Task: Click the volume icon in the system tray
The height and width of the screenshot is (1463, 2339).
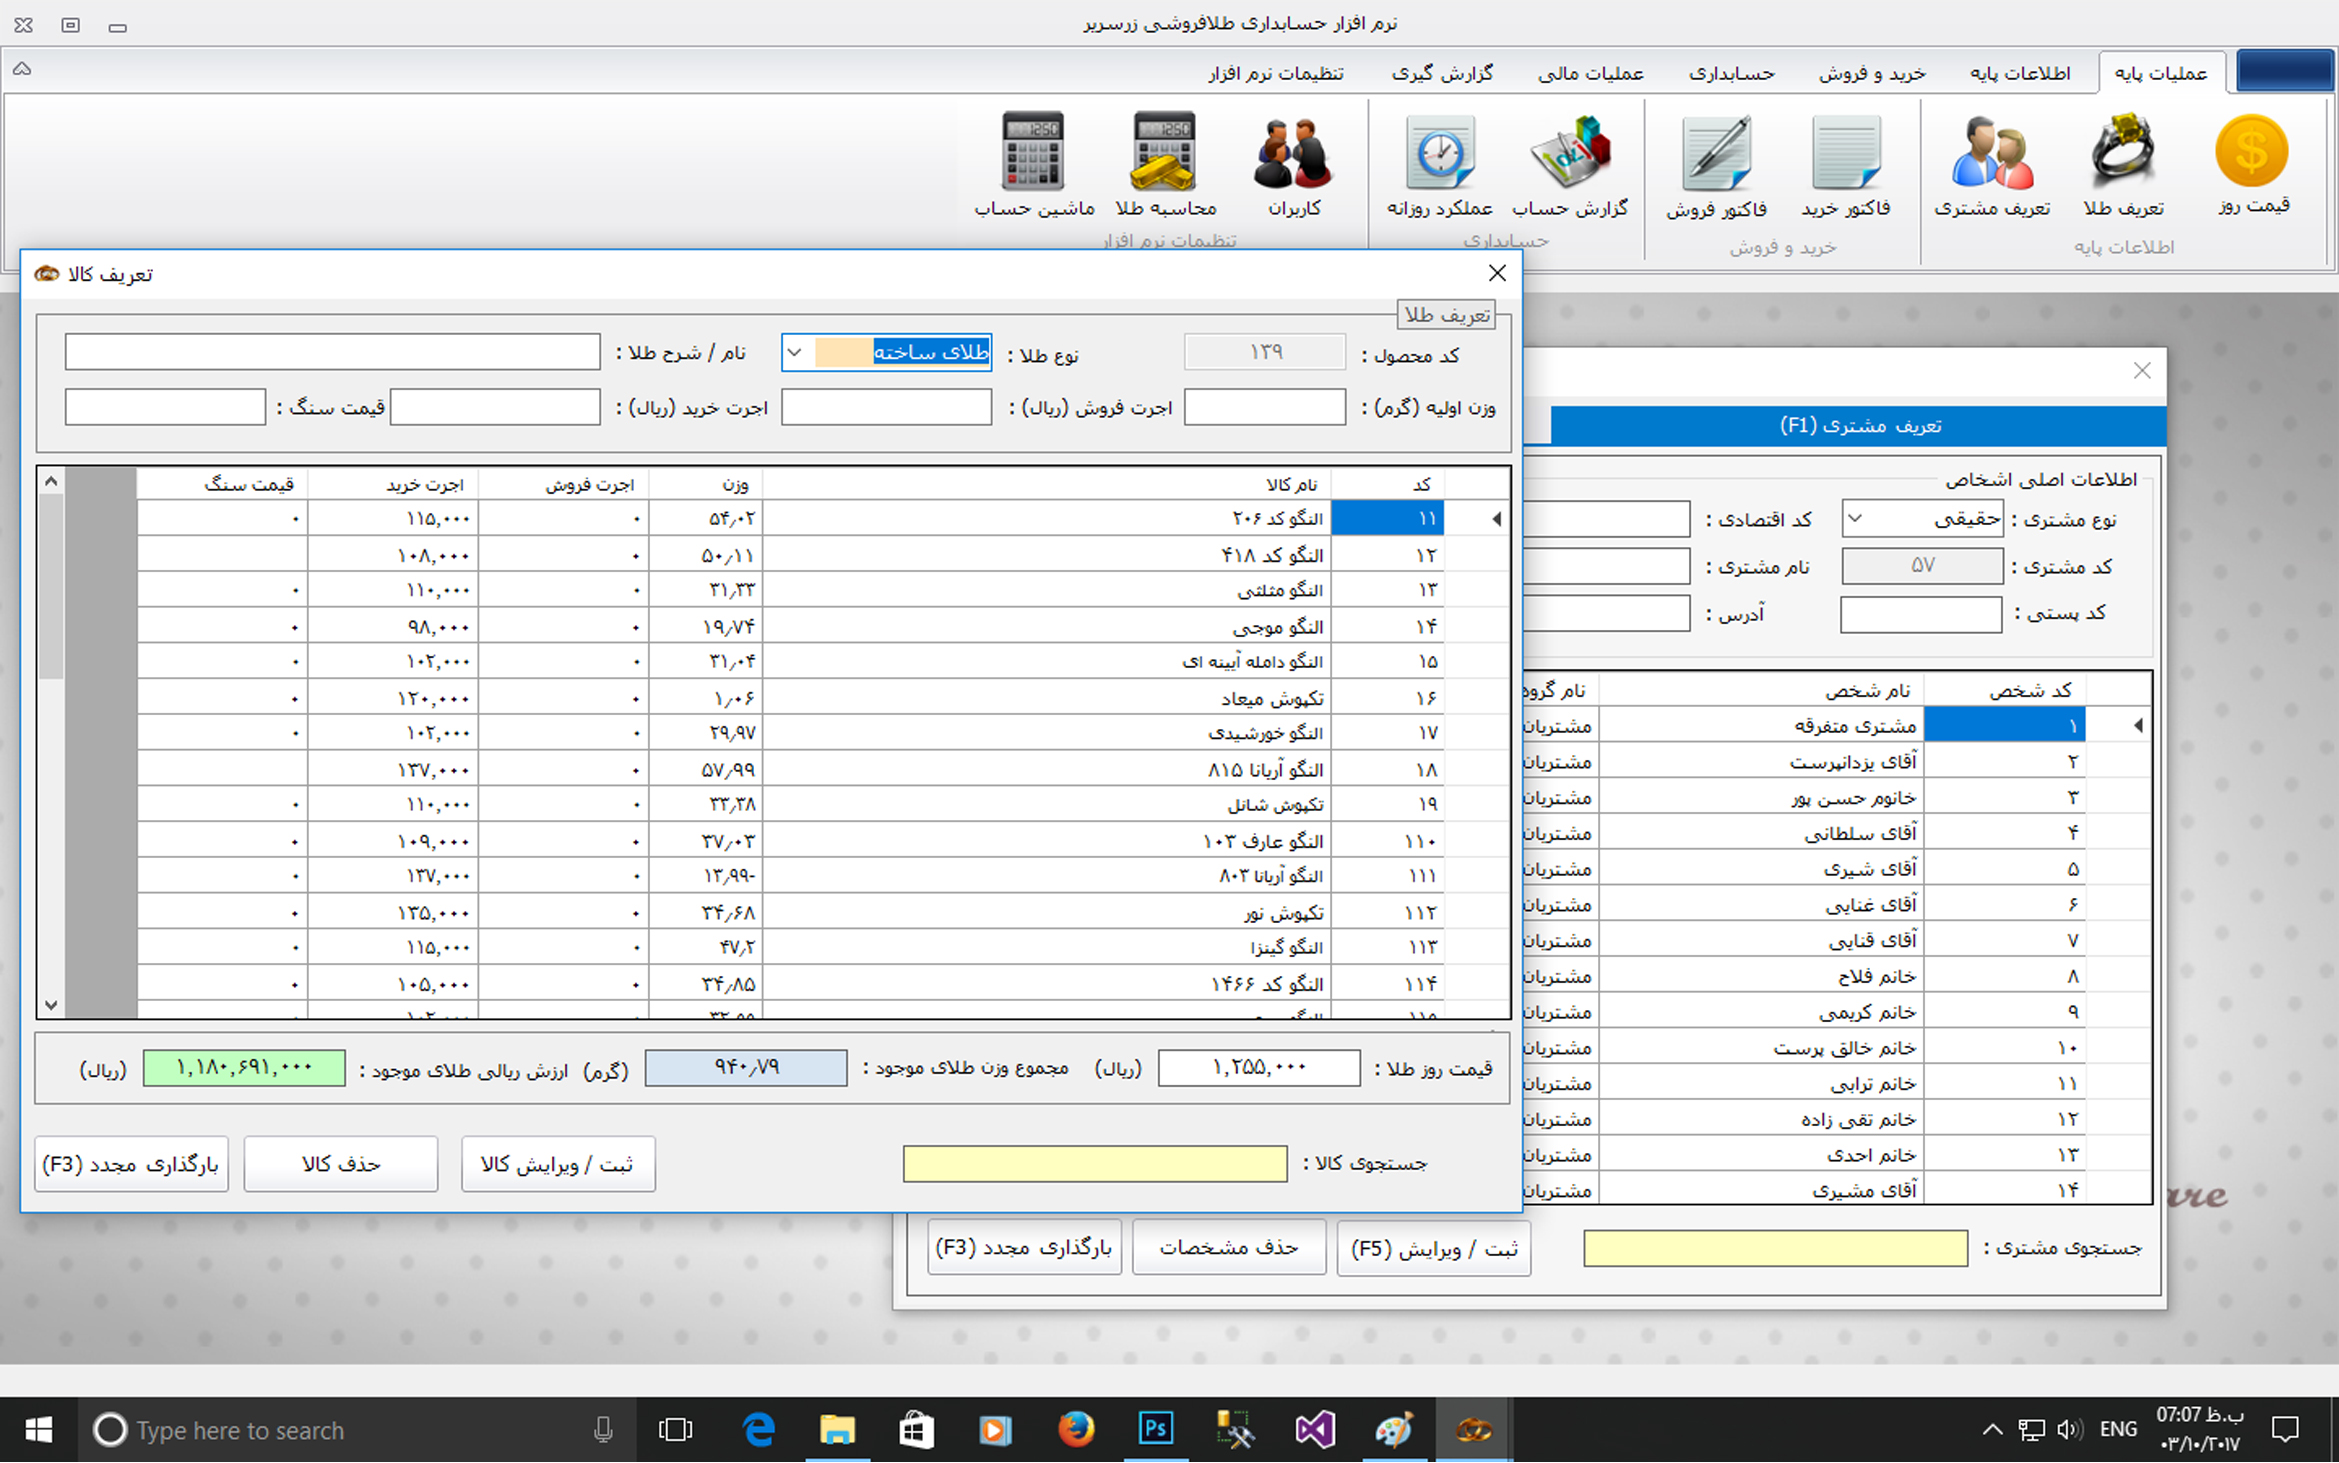Action: (2068, 1430)
